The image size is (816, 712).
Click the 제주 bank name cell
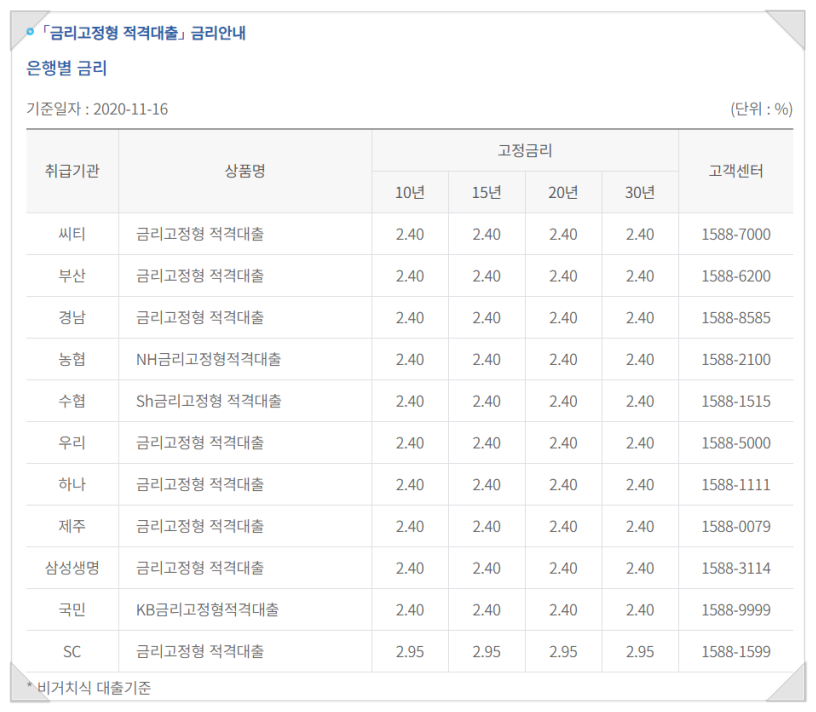pos(72,526)
